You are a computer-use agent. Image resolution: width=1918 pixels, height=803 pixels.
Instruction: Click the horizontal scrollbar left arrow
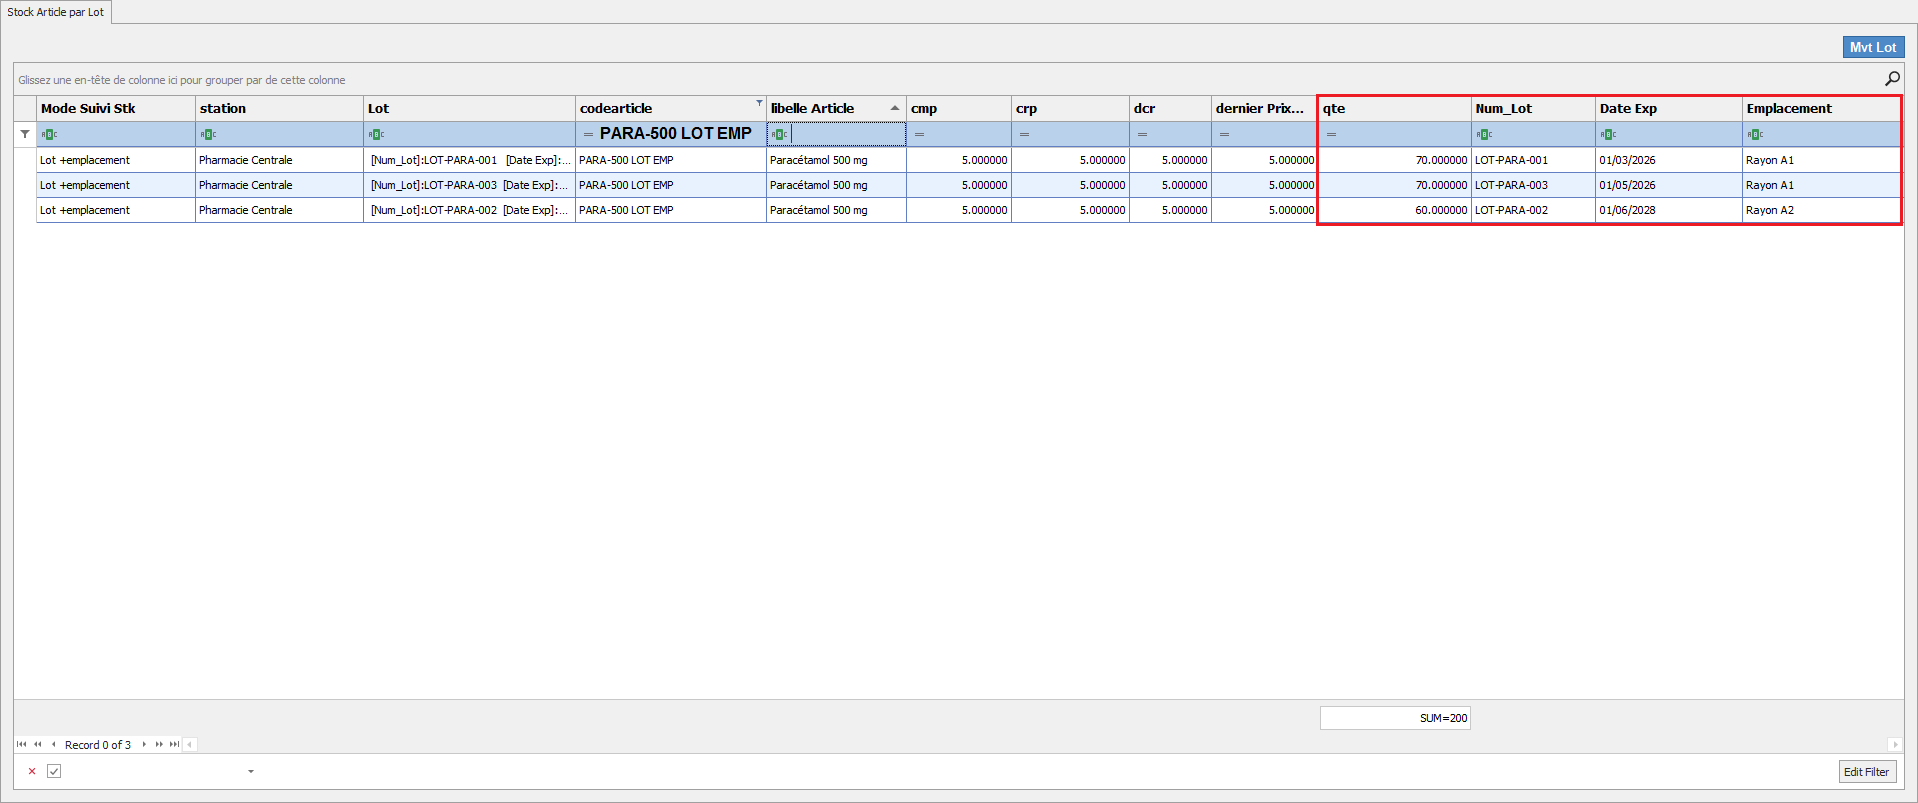click(x=190, y=744)
